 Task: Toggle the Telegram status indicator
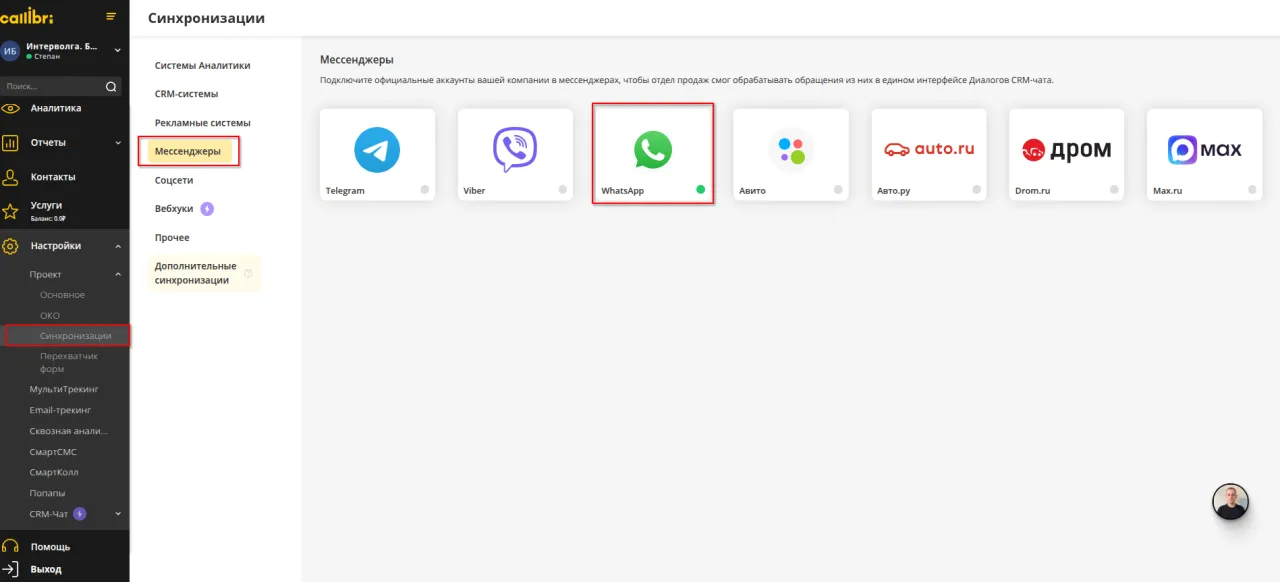(424, 189)
